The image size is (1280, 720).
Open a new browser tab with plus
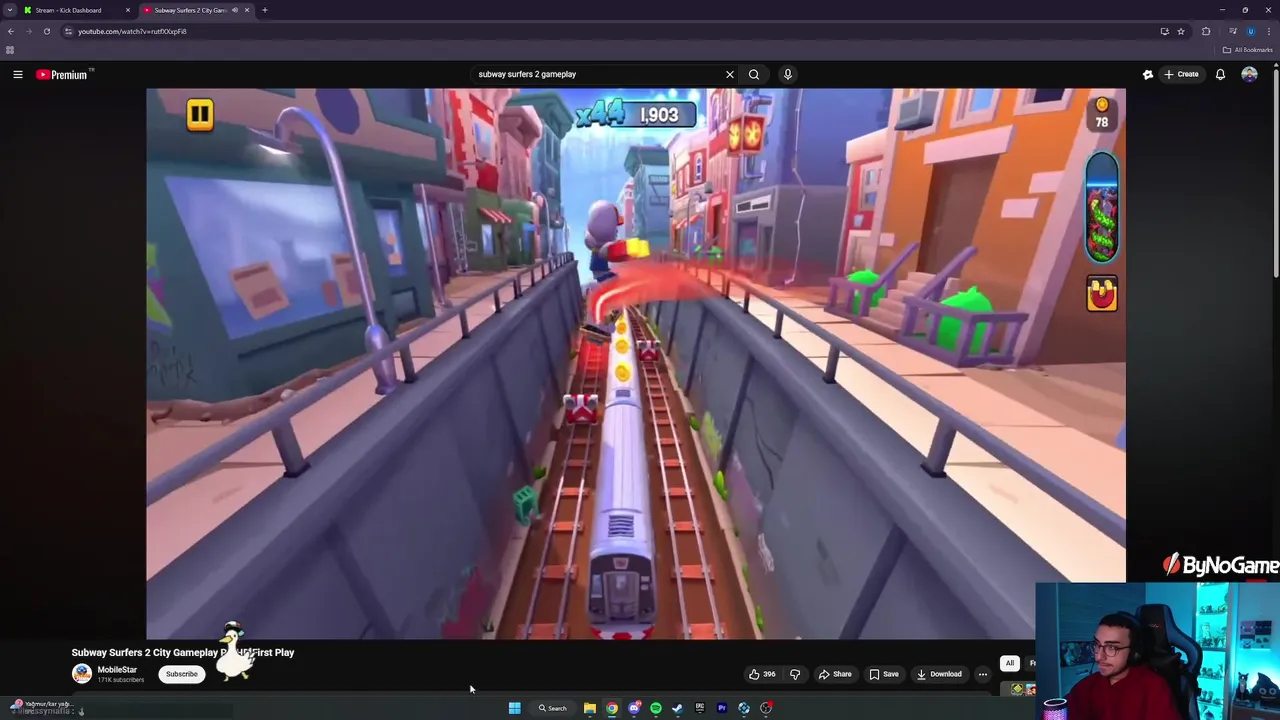click(x=265, y=10)
